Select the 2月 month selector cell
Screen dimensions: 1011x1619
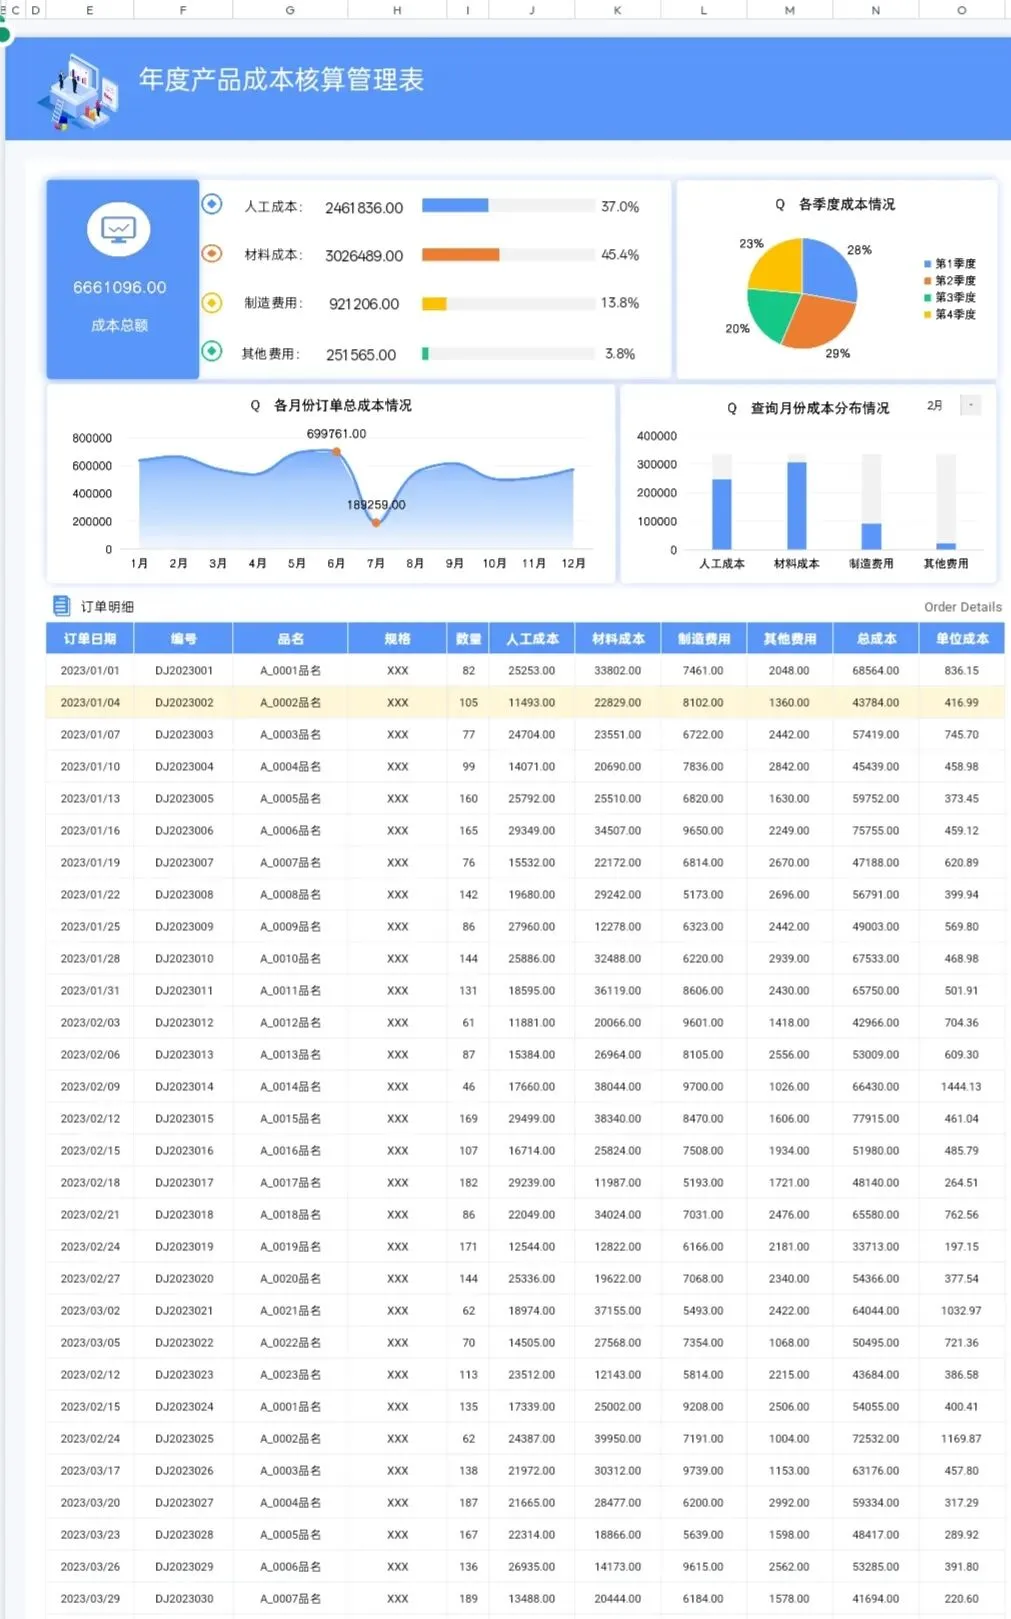[935, 405]
